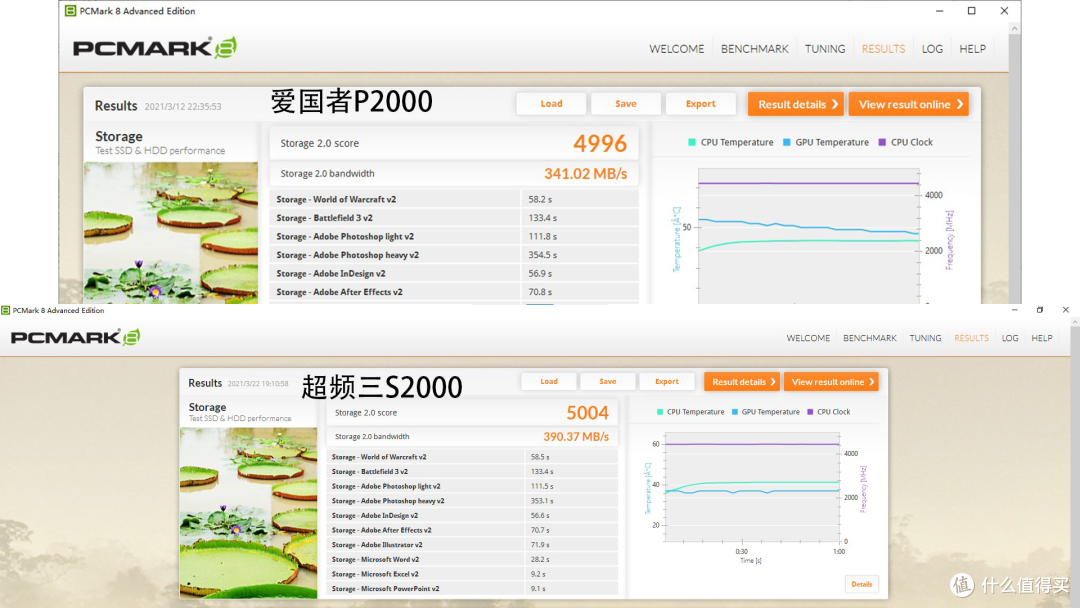Click top window vertical scrollbar up arrow
The image size is (1080, 608).
click(1015, 28)
